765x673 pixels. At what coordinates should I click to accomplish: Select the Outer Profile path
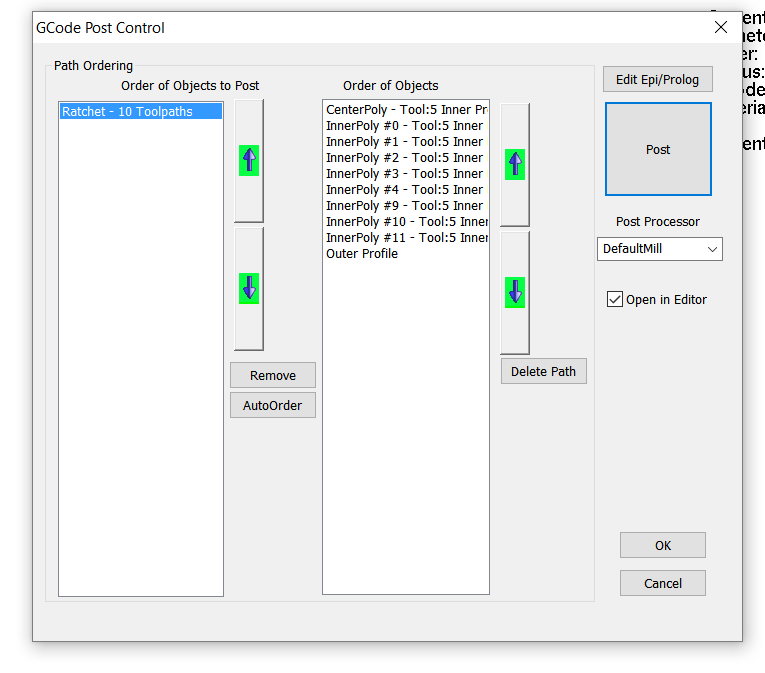point(362,254)
